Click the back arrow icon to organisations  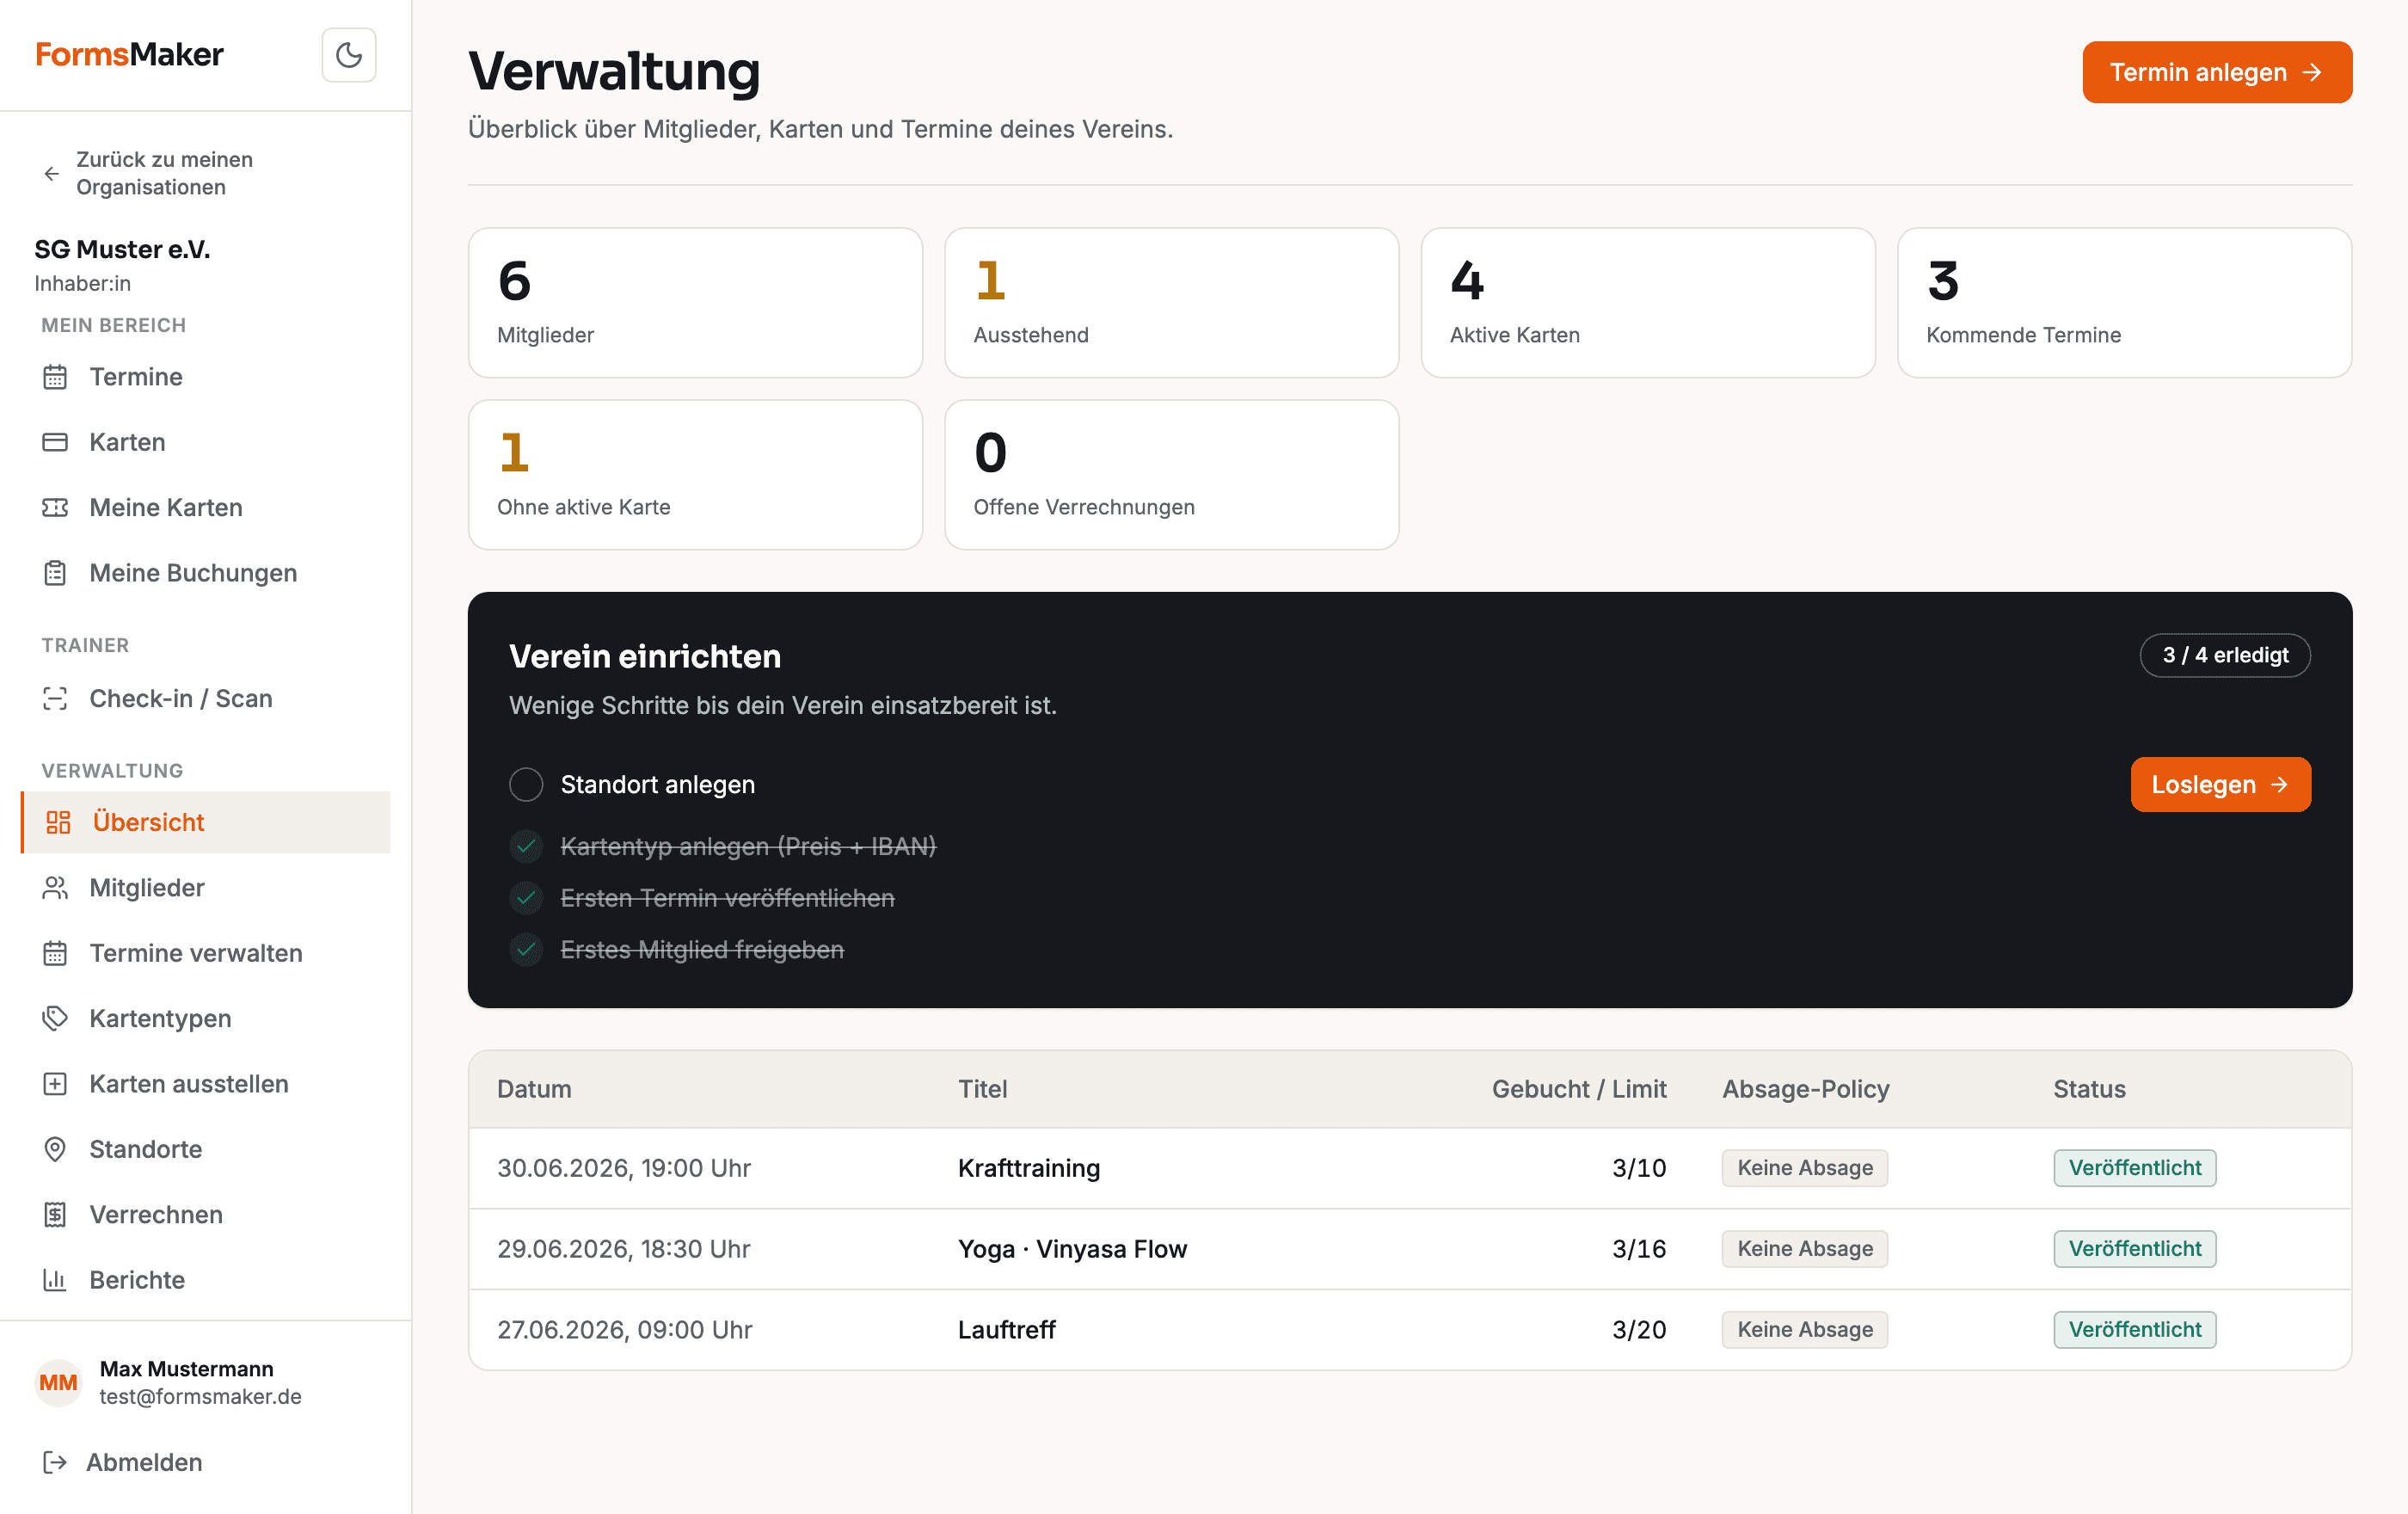[x=52, y=173]
